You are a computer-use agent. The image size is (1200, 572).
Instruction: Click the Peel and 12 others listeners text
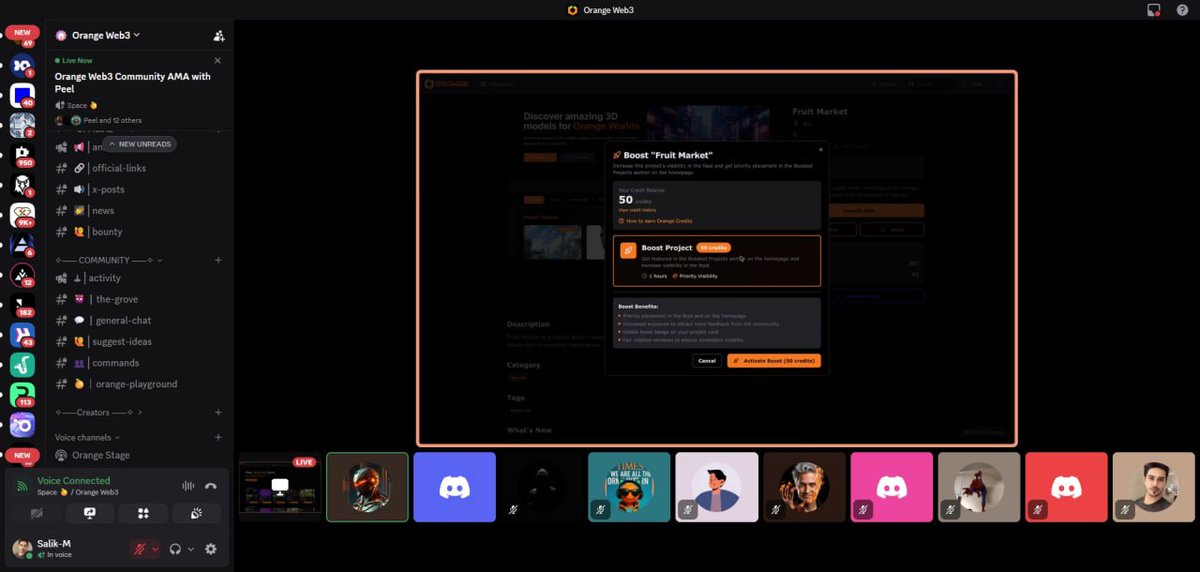112,120
